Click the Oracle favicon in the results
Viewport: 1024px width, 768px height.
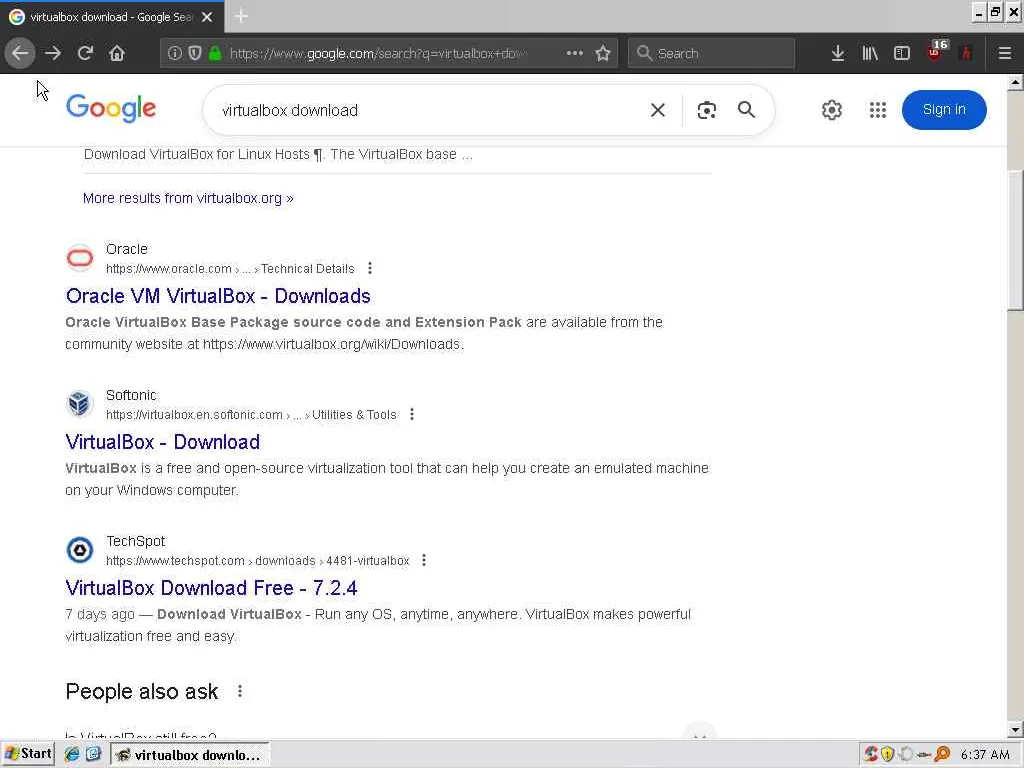click(80, 258)
